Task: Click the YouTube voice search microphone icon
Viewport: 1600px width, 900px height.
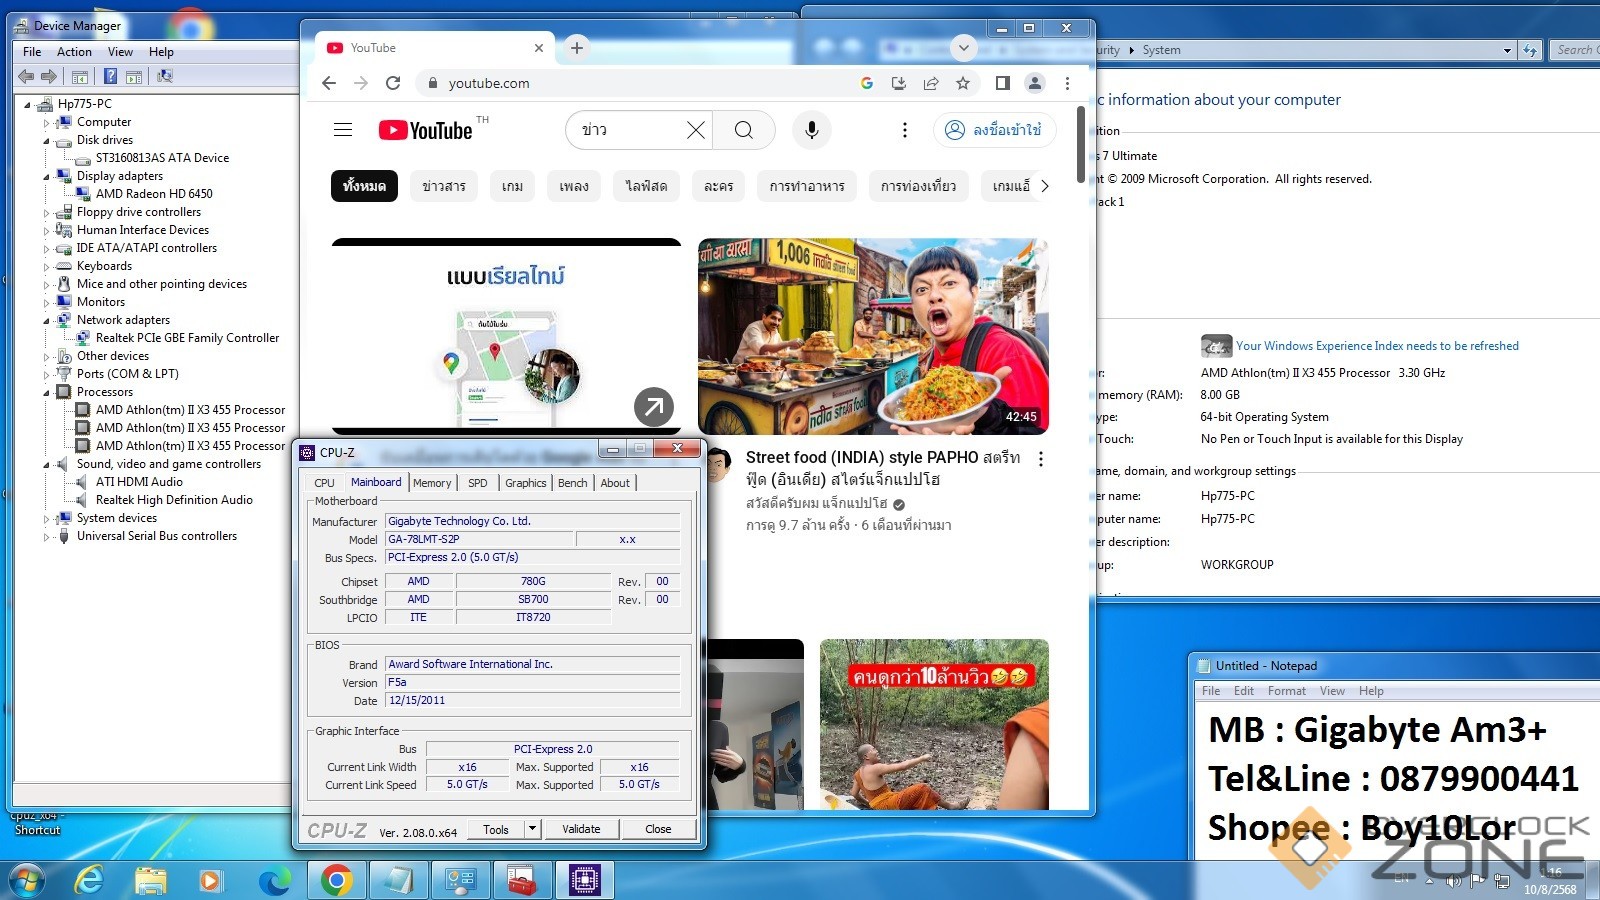Action: point(811,130)
